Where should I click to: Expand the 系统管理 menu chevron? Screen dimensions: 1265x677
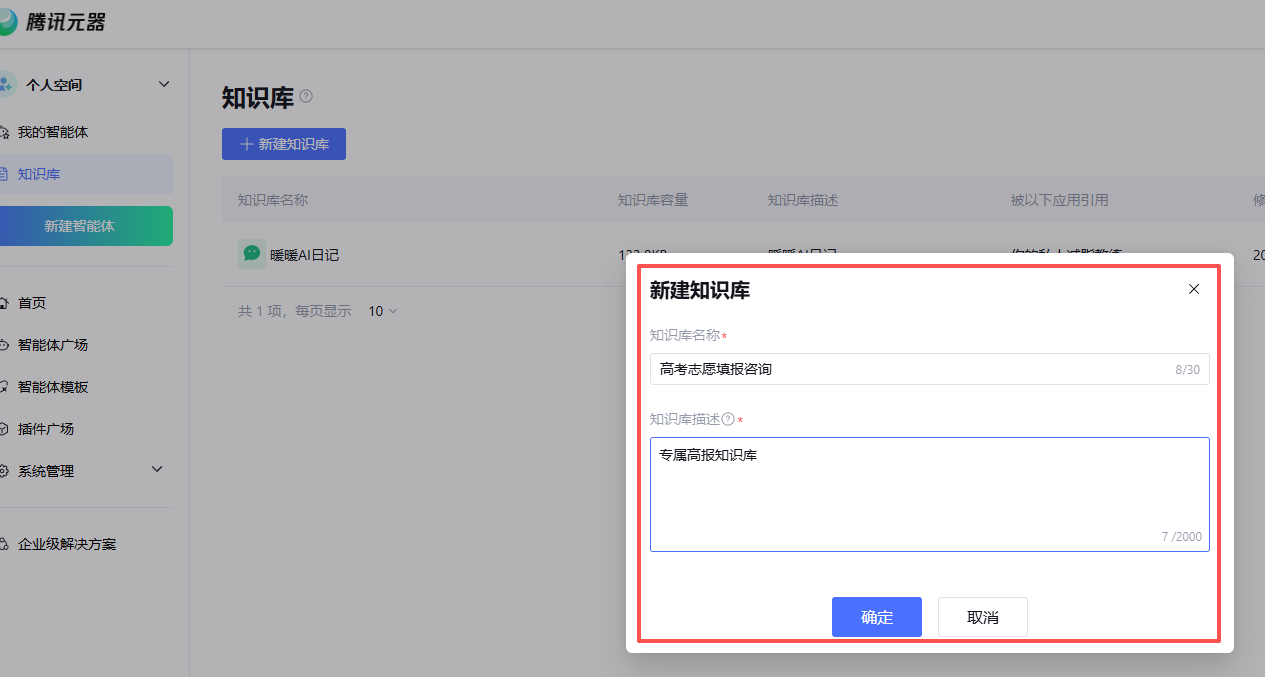(x=157, y=470)
